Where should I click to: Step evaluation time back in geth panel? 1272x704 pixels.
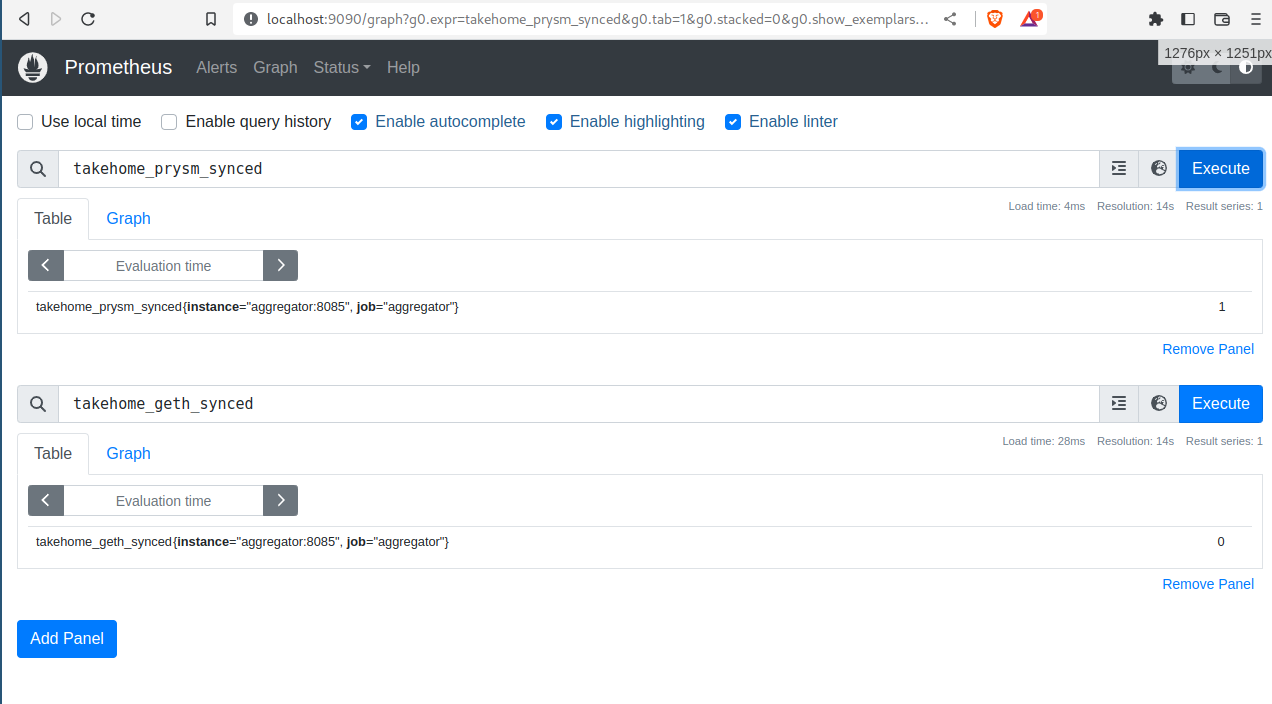tap(46, 501)
